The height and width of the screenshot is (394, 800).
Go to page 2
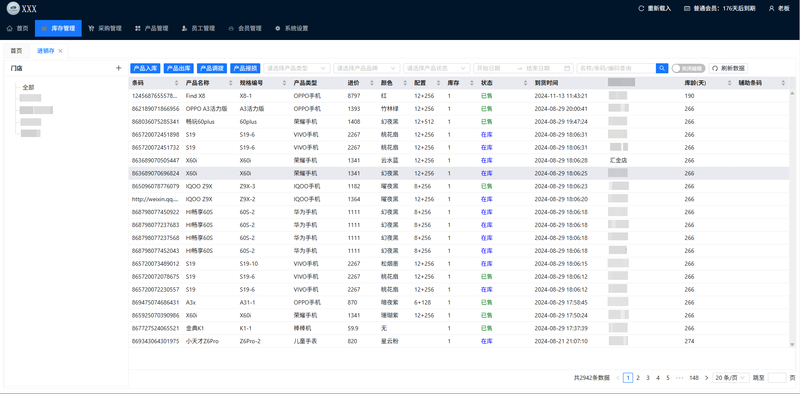[638, 378]
